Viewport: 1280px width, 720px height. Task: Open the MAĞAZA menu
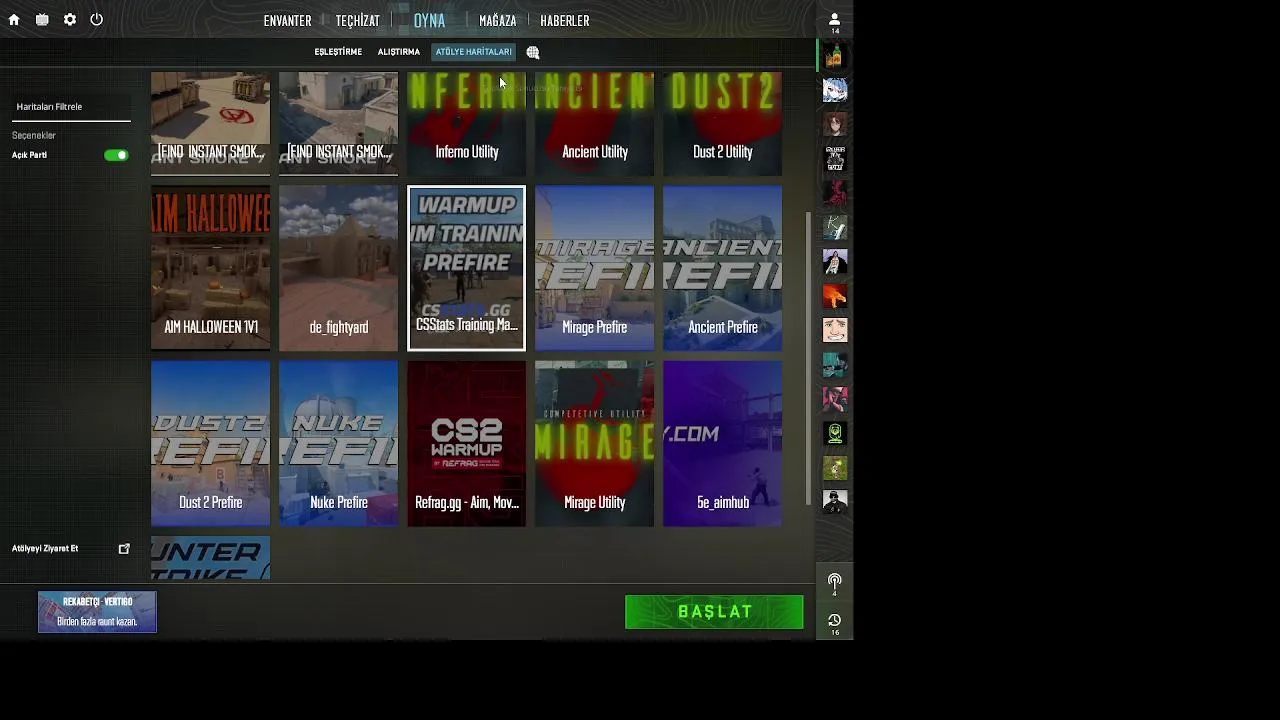(x=497, y=21)
